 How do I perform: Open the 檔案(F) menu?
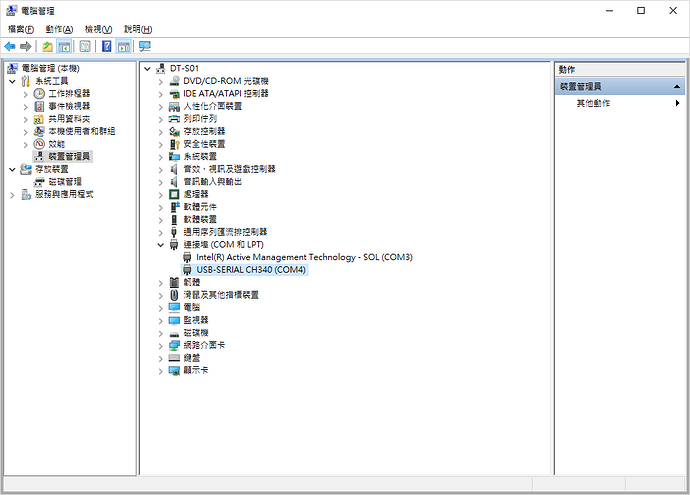point(21,29)
